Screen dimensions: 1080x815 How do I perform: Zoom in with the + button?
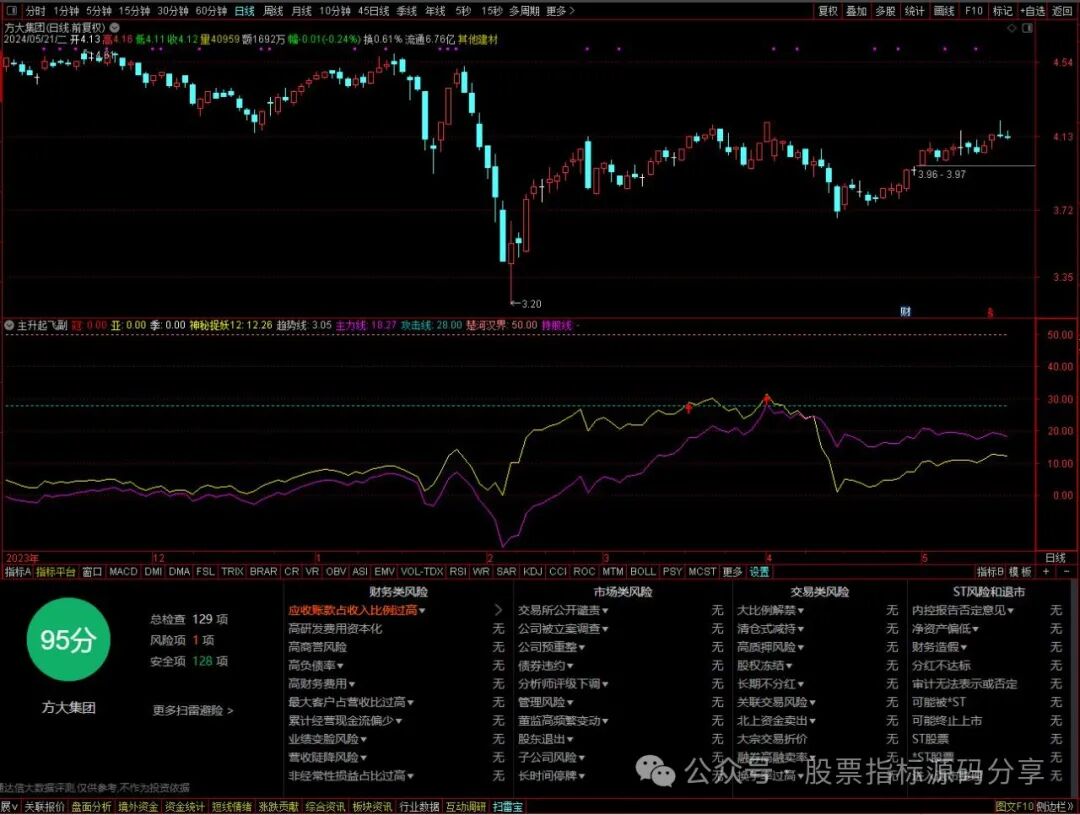[x=1046, y=572]
